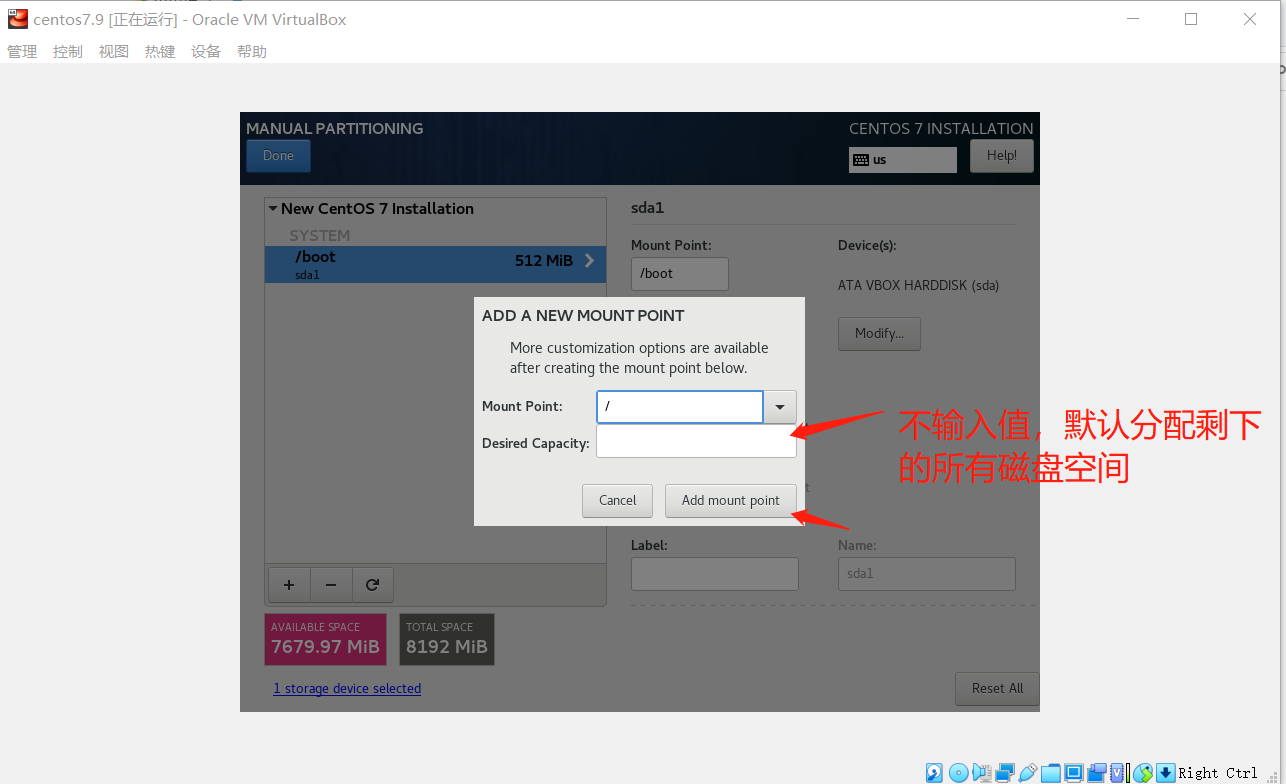Click the Reset All button
Viewport: 1286px width, 784px height.
coord(997,689)
